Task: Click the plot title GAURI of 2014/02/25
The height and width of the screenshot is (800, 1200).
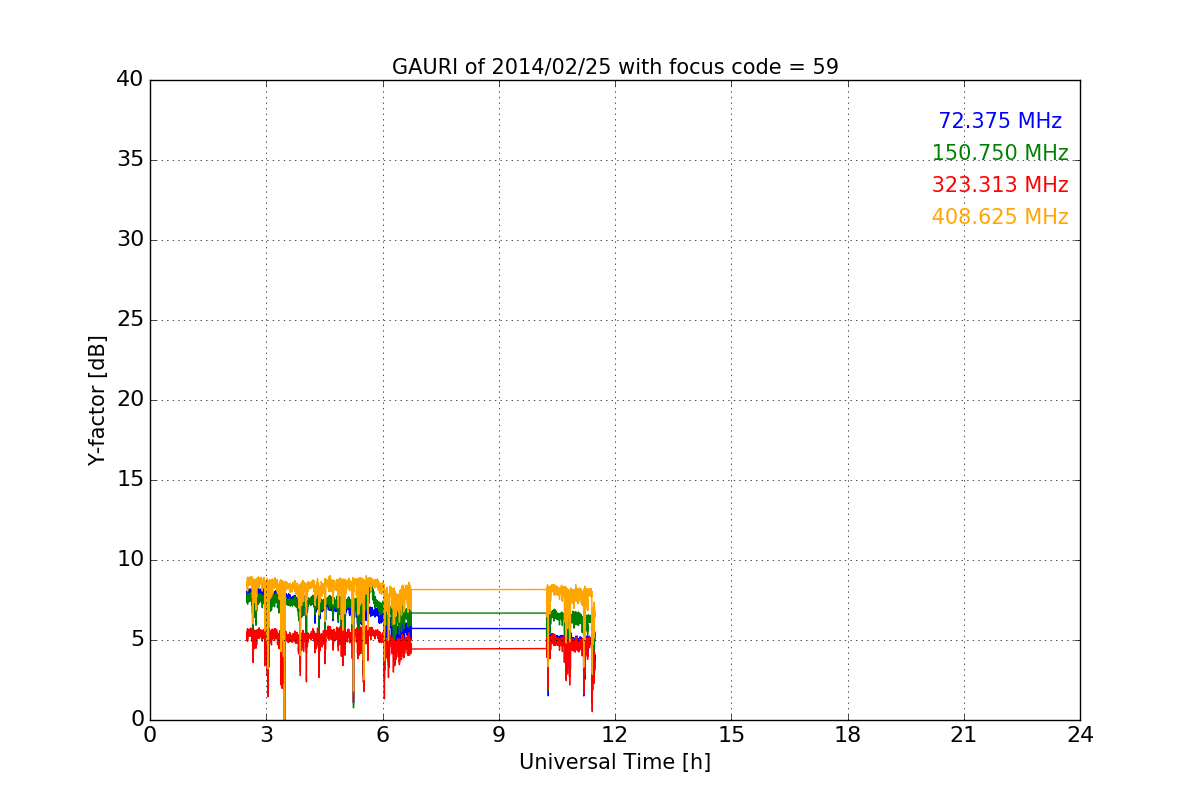Action: 615,67
